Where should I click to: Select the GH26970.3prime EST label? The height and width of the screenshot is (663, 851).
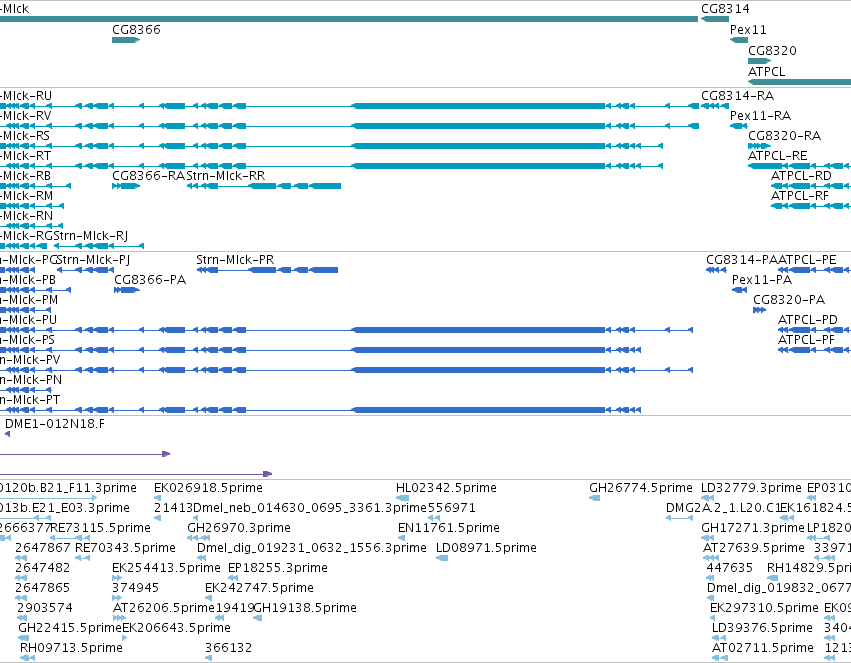[x=239, y=528]
